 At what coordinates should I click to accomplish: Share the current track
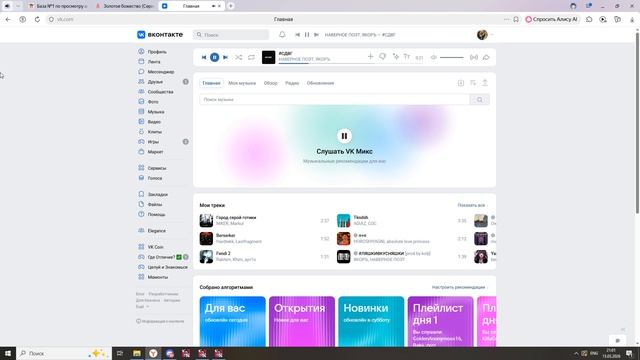(486, 58)
